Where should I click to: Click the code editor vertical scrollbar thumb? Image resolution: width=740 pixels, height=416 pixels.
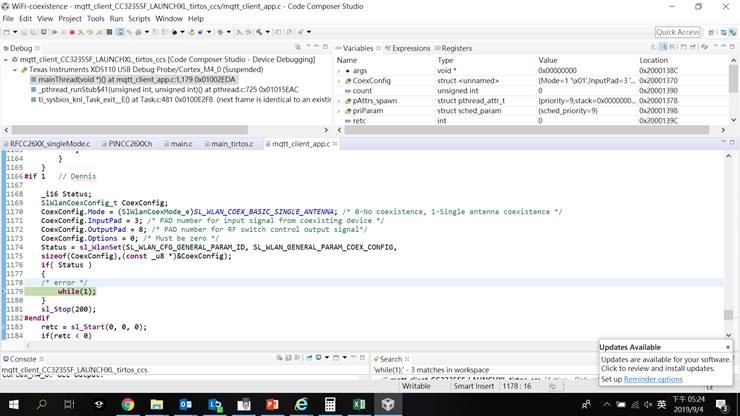[728, 314]
